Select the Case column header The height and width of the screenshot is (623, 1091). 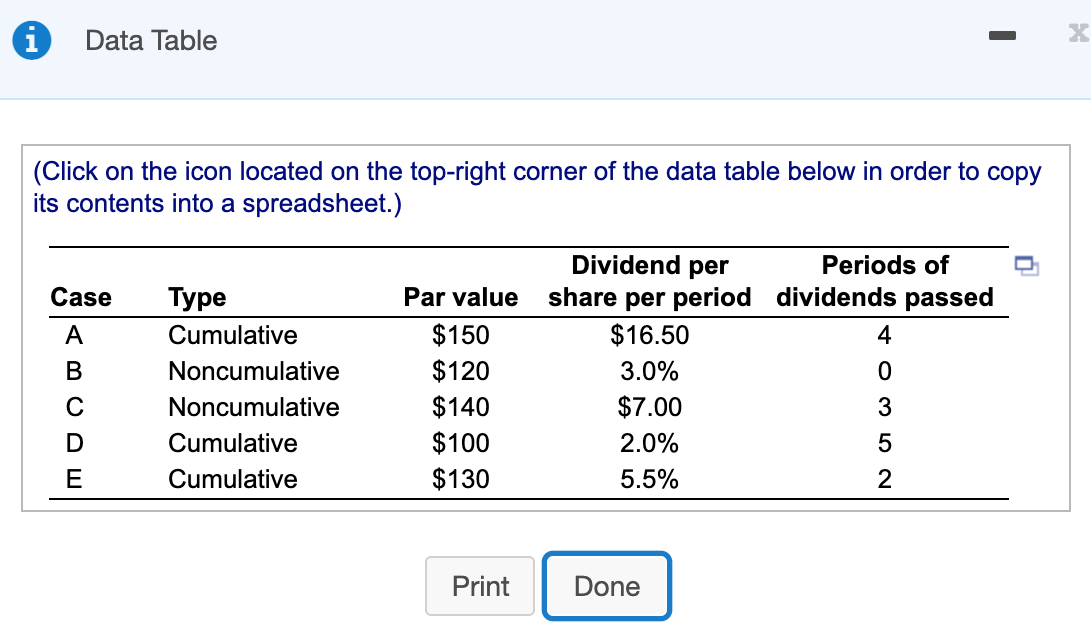coord(82,297)
